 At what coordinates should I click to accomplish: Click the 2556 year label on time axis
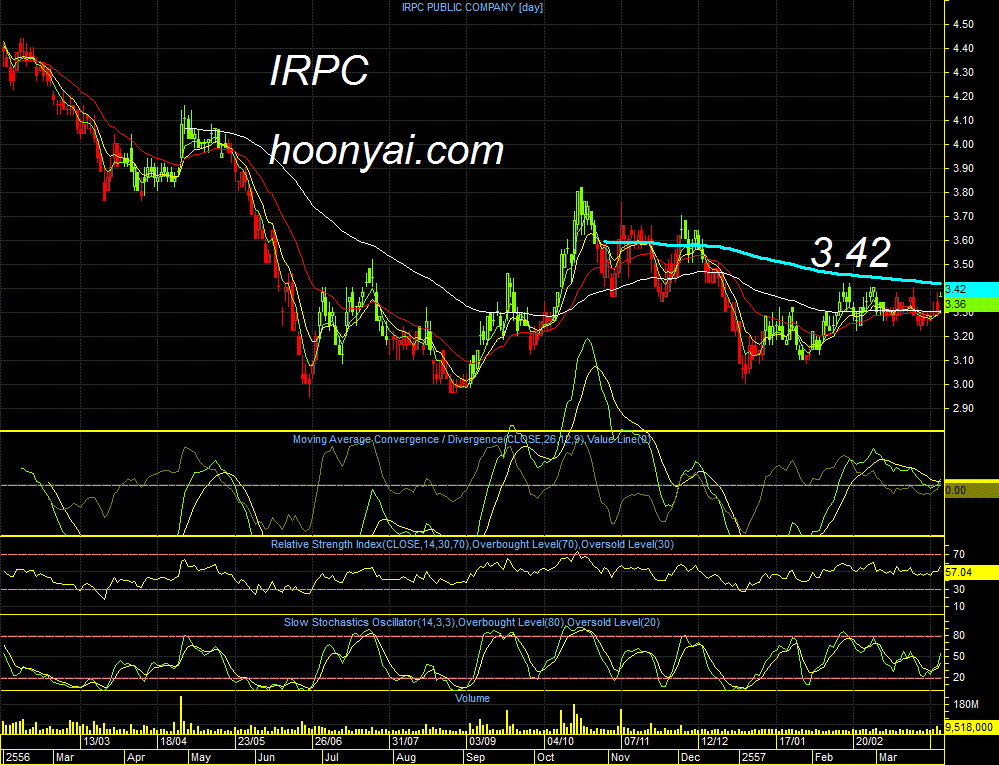[17, 757]
